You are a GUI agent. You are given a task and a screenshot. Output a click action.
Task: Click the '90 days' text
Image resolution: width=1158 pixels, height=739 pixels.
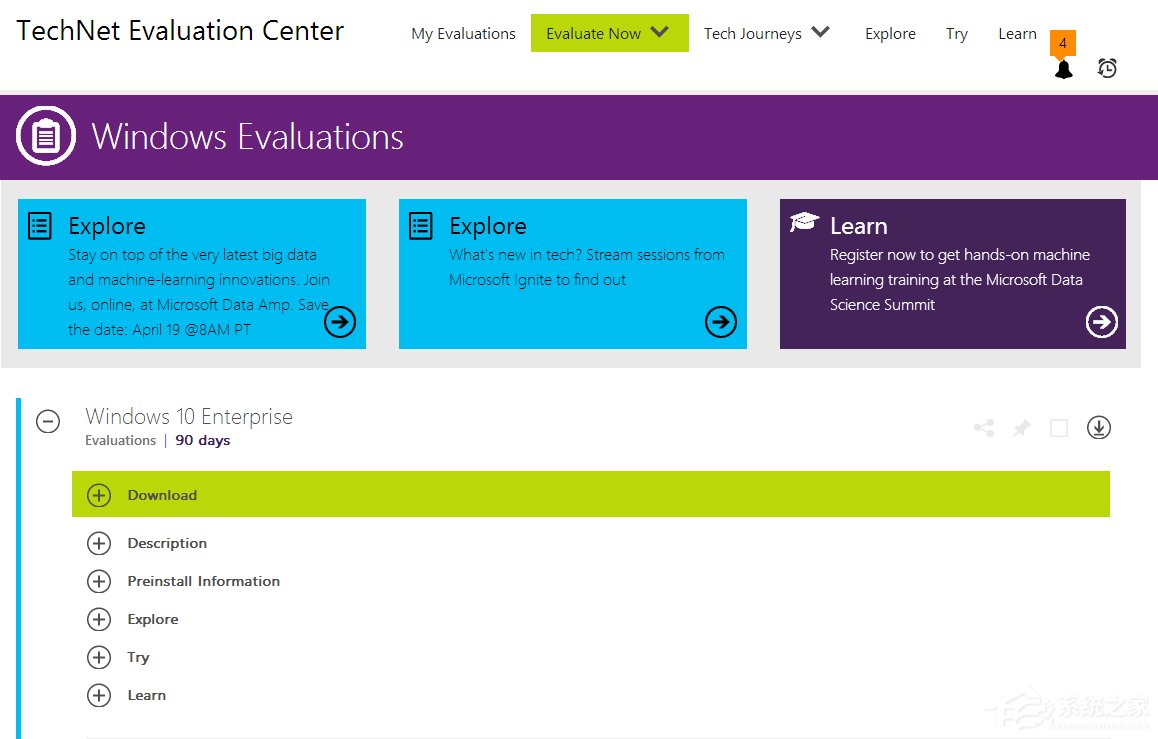point(202,440)
